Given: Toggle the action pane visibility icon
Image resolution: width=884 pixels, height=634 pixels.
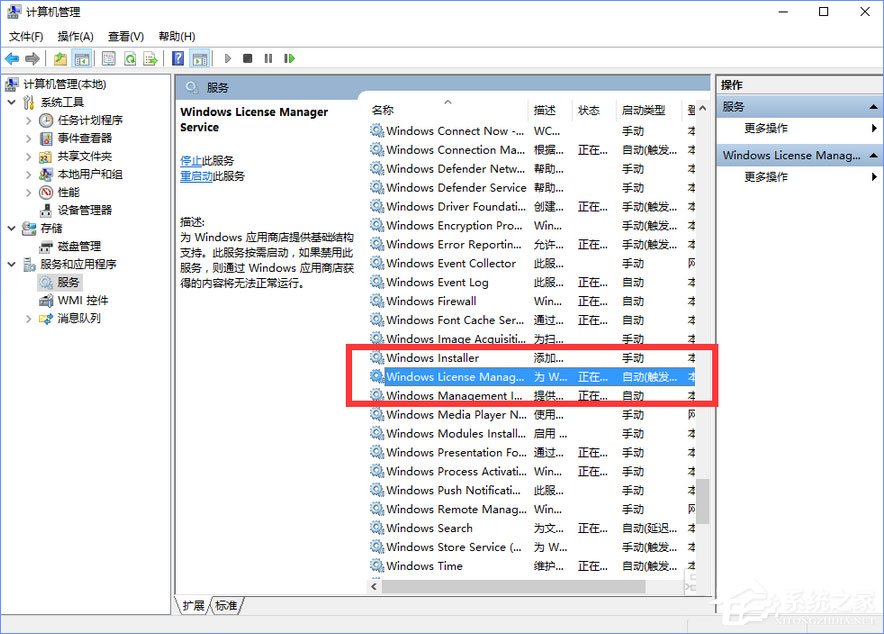Looking at the screenshot, I should [x=199, y=58].
